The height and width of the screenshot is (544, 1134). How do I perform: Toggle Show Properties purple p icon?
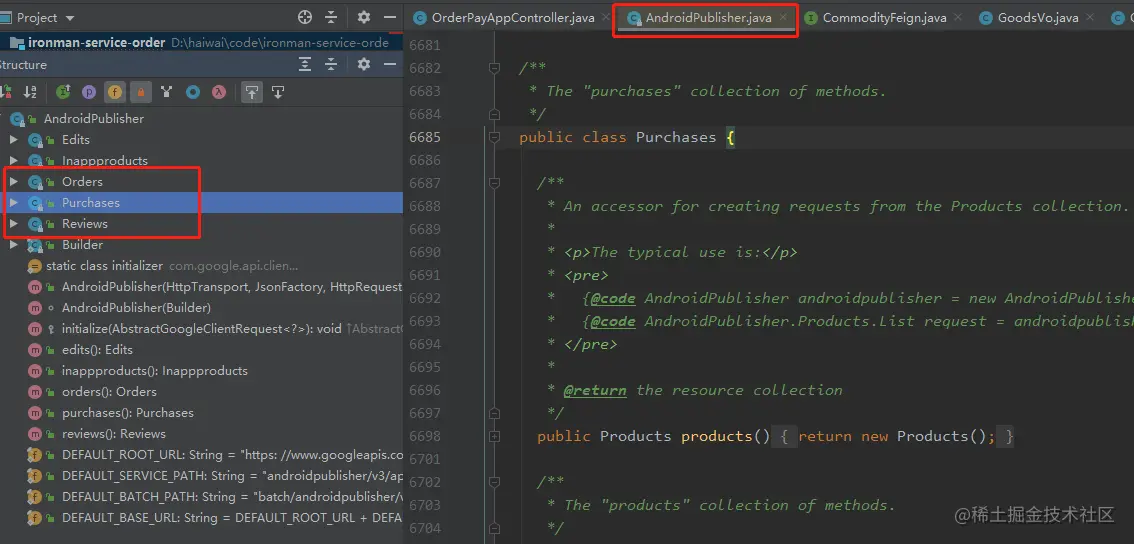tap(89, 92)
